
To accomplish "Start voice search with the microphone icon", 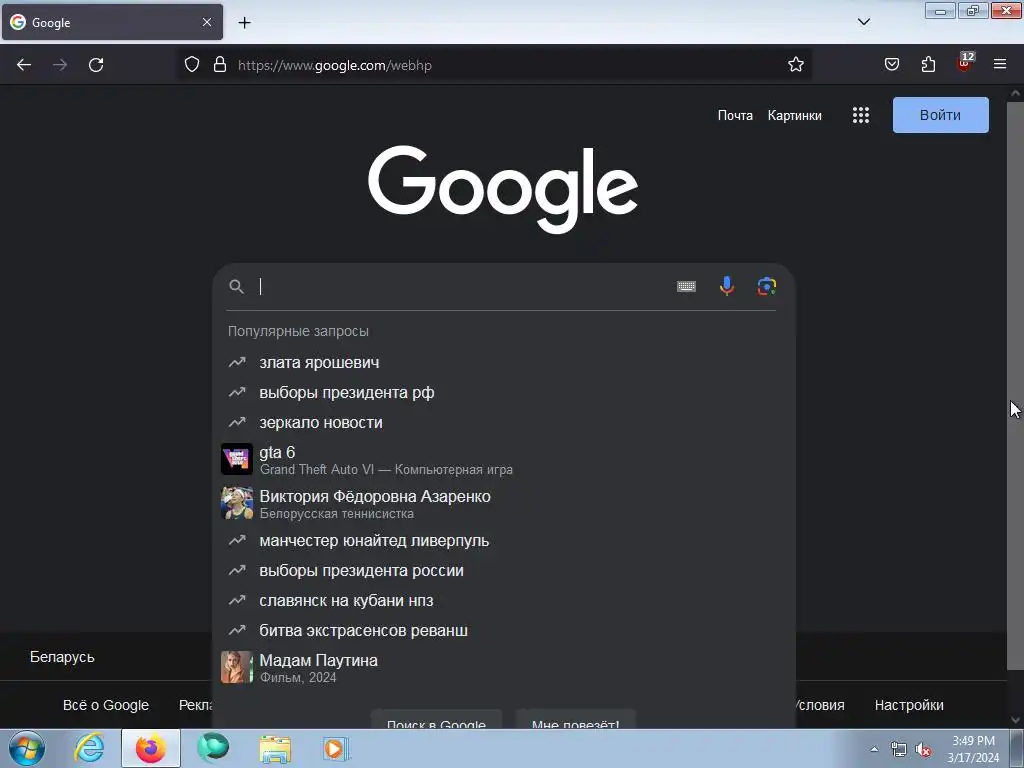I will (x=726, y=286).
